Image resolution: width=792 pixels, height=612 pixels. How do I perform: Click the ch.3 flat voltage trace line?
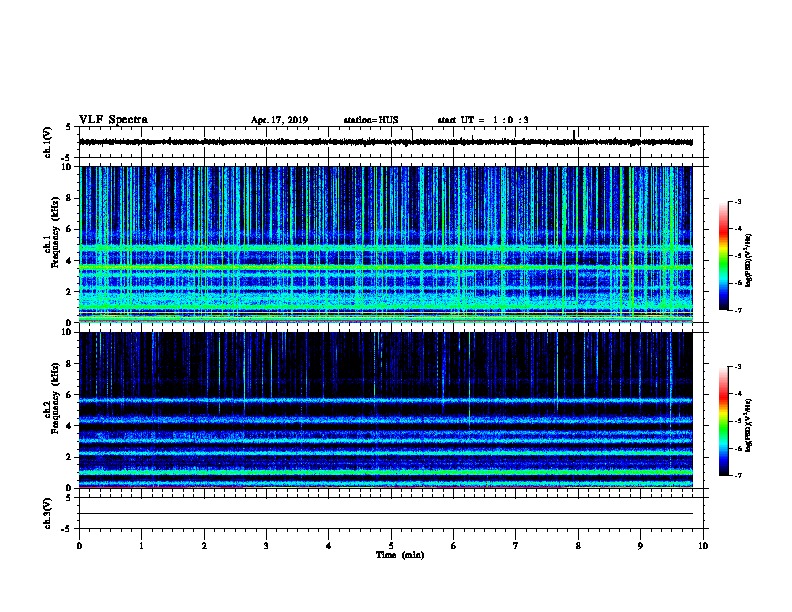click(x=386, y=514)
